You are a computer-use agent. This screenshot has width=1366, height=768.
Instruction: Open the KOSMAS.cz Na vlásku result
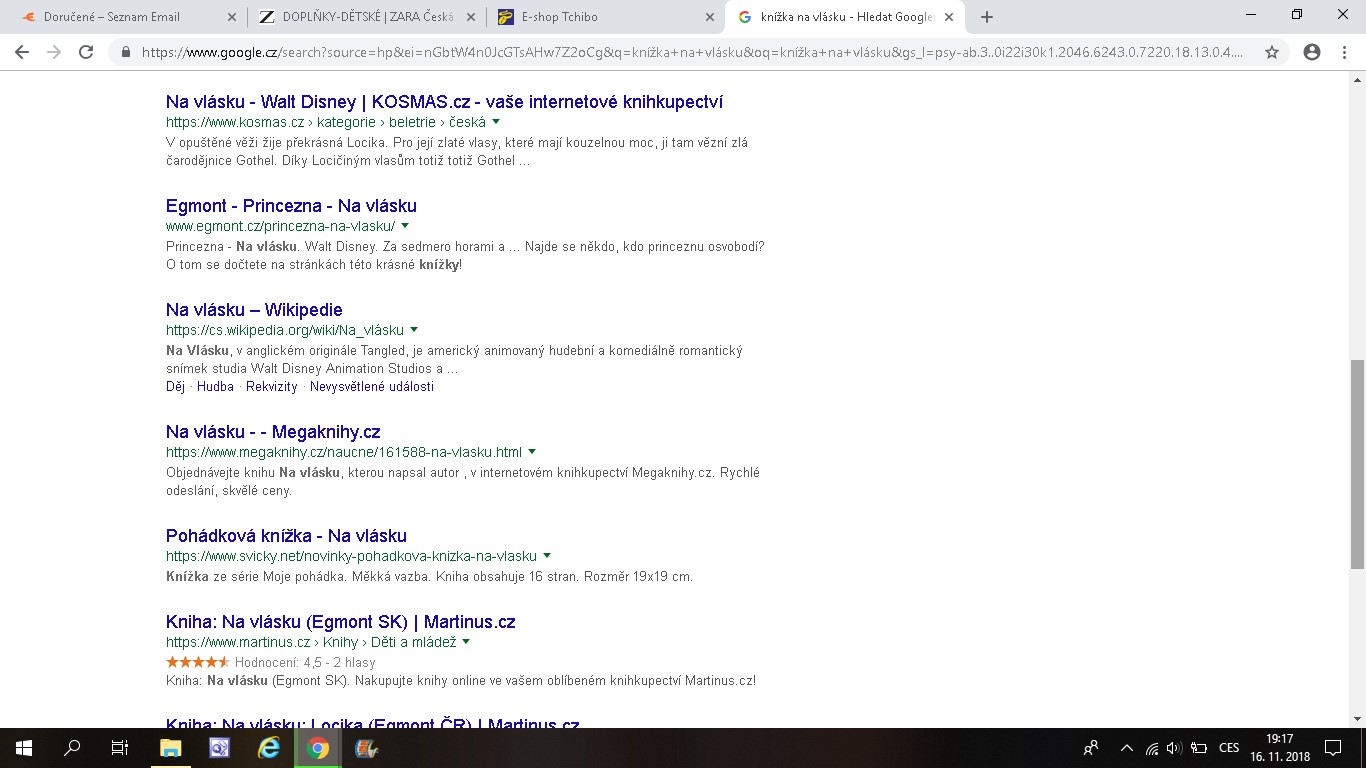[444, 101]
